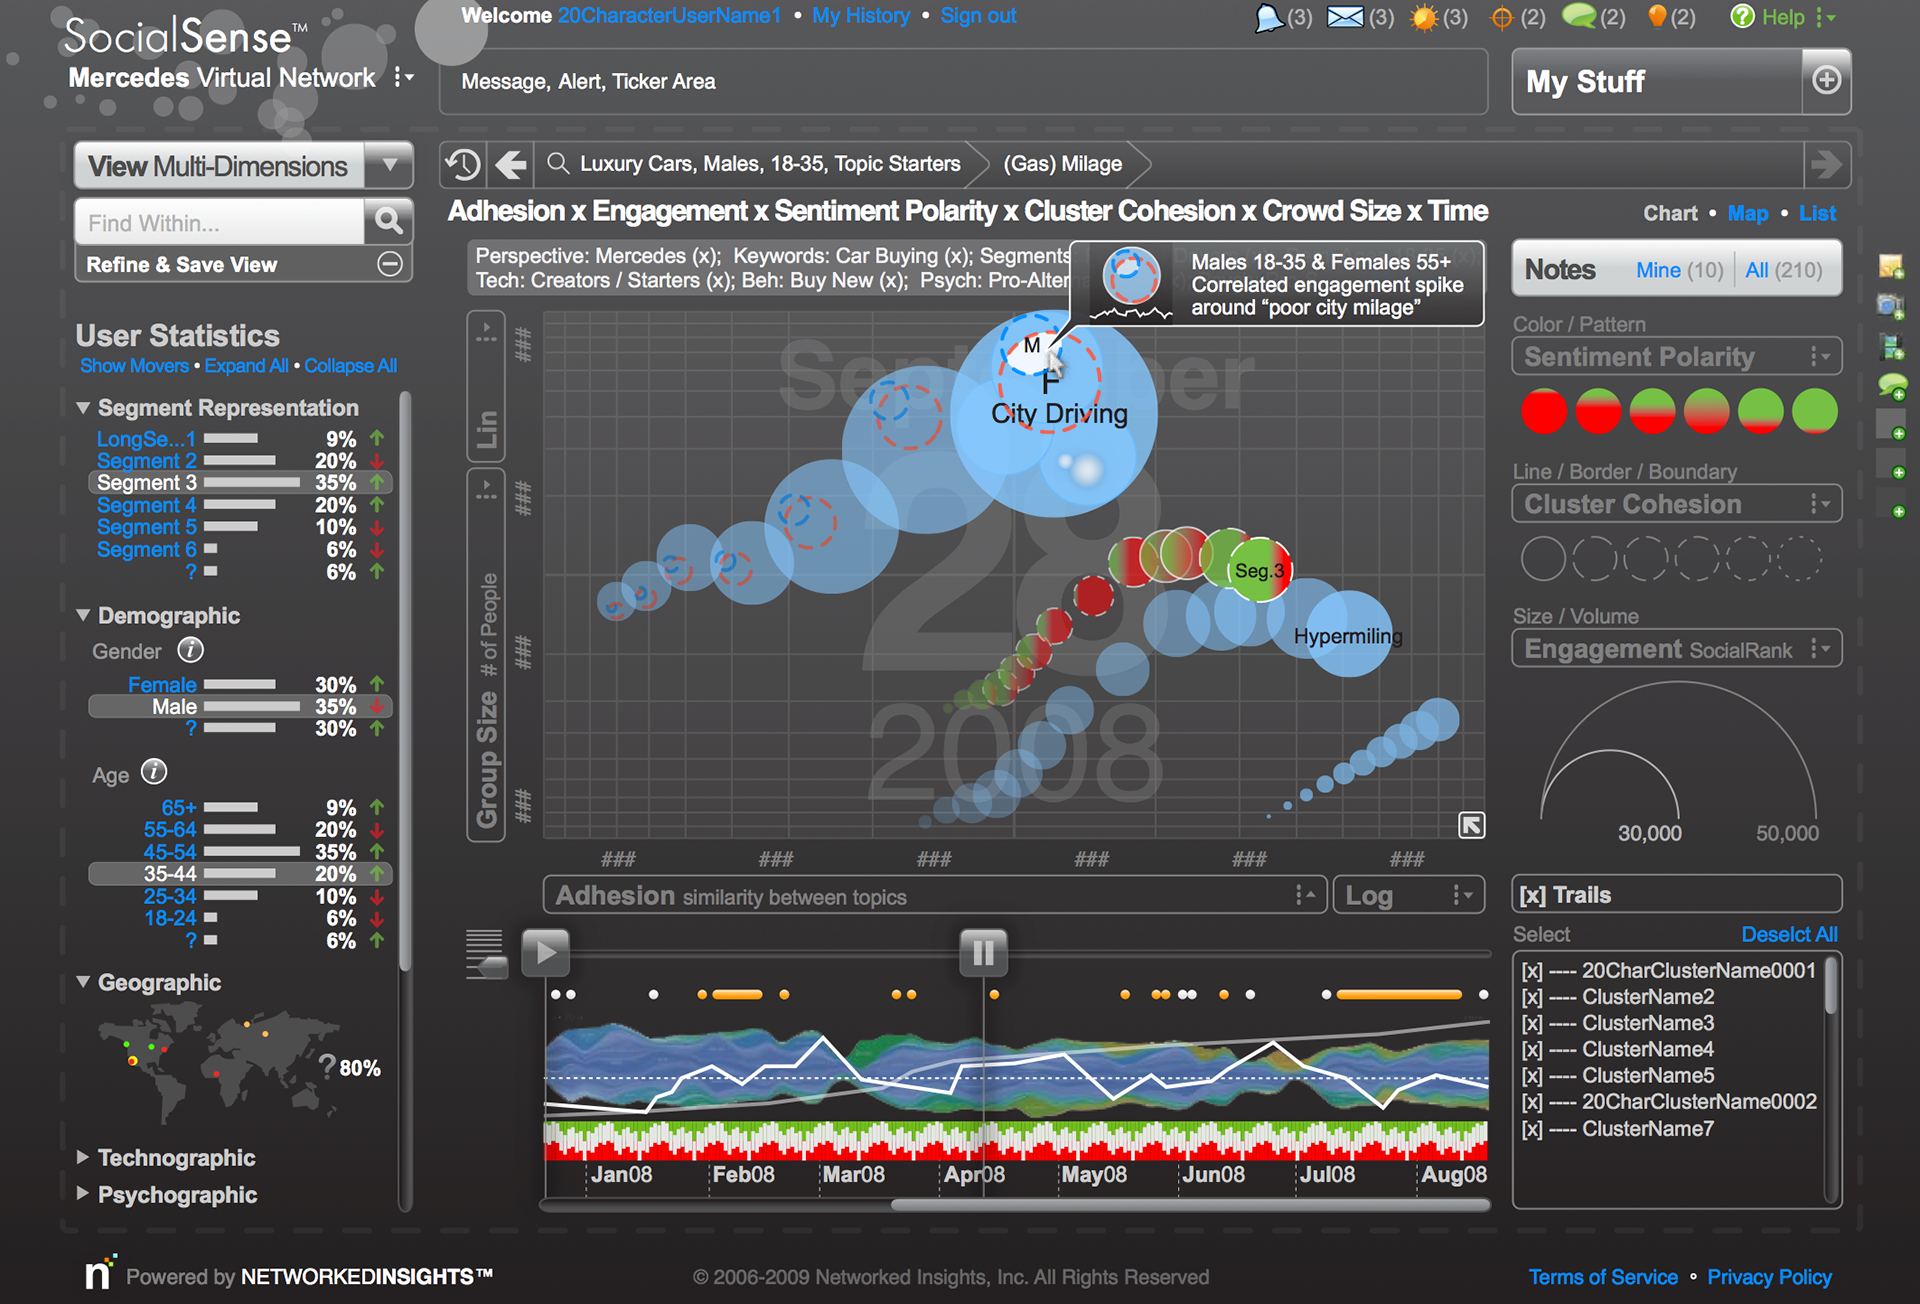Image resolution: width=1920 pixels, height=1304 pixels.
Task: Click the Find Within search button
Action: coord(388,221)
